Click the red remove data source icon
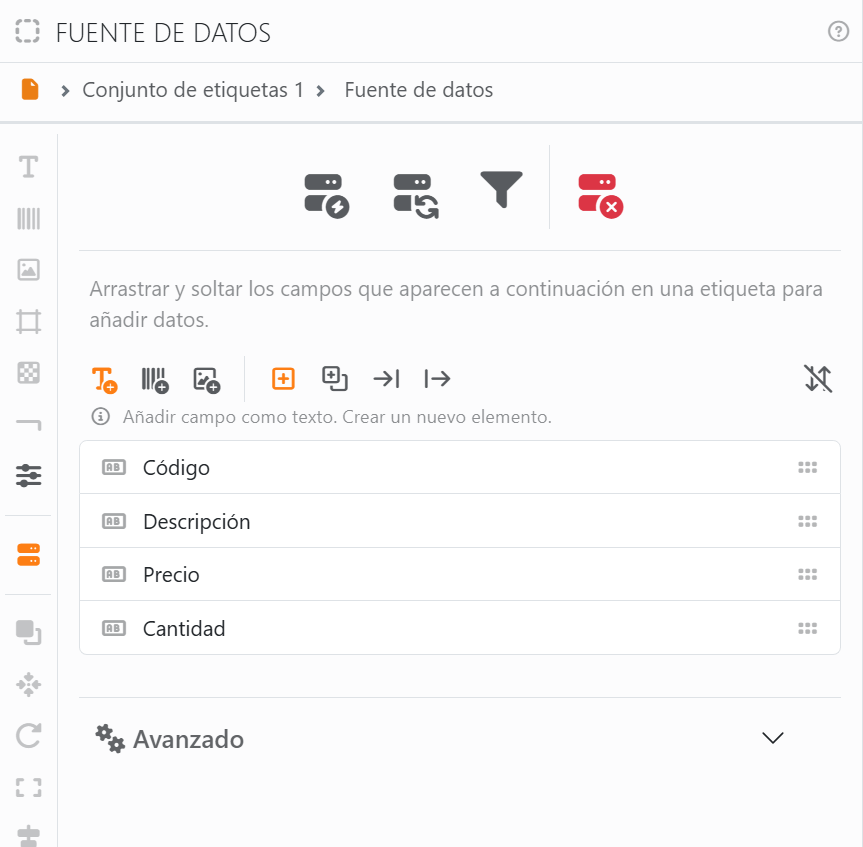The width and height of the screenshot is (863, 847). click(600, 196)
